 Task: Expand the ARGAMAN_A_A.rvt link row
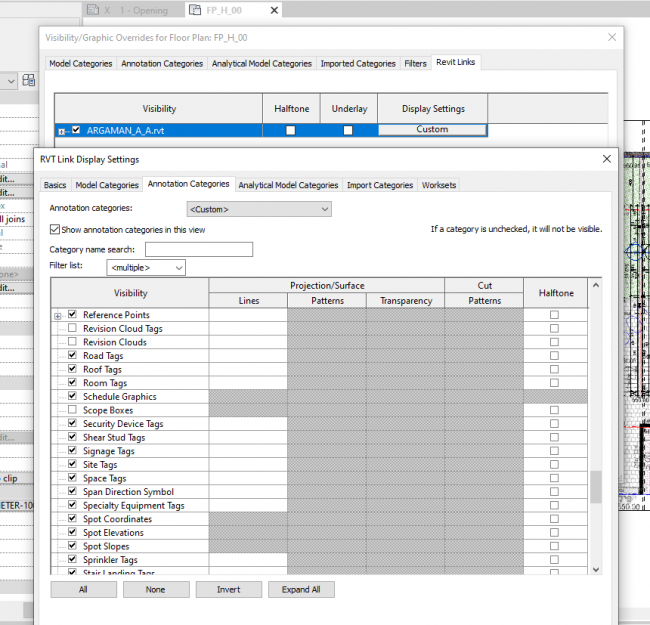(x=62, y=130)
